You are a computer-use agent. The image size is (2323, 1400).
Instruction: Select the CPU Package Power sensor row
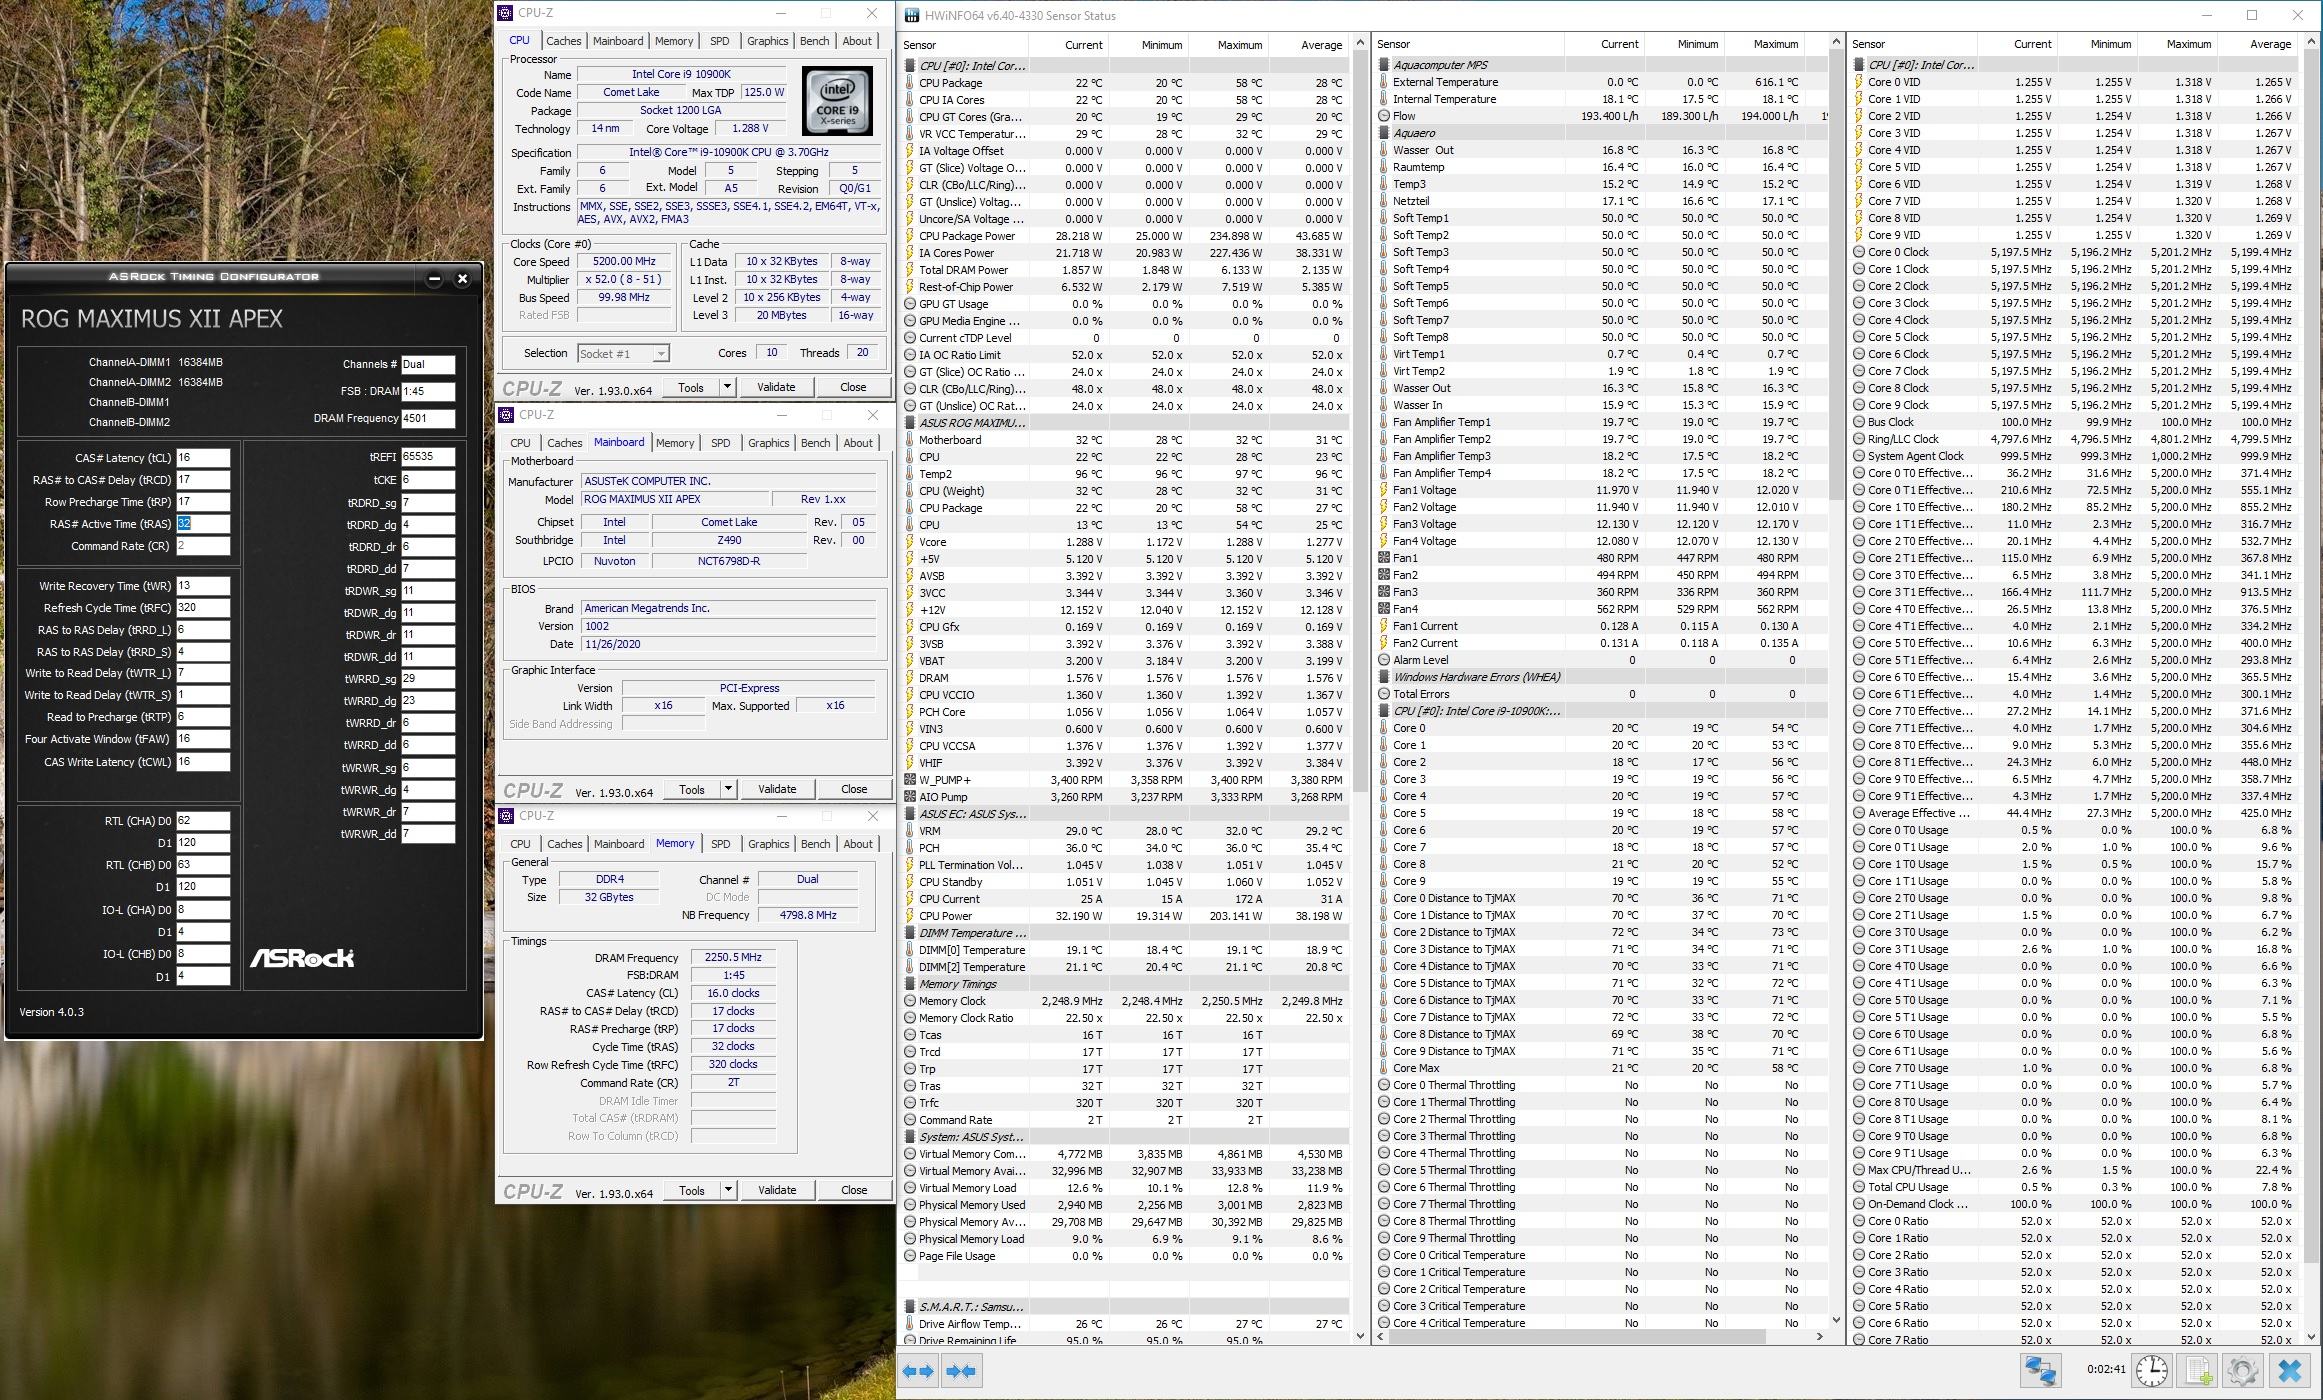pos(1125,236)
